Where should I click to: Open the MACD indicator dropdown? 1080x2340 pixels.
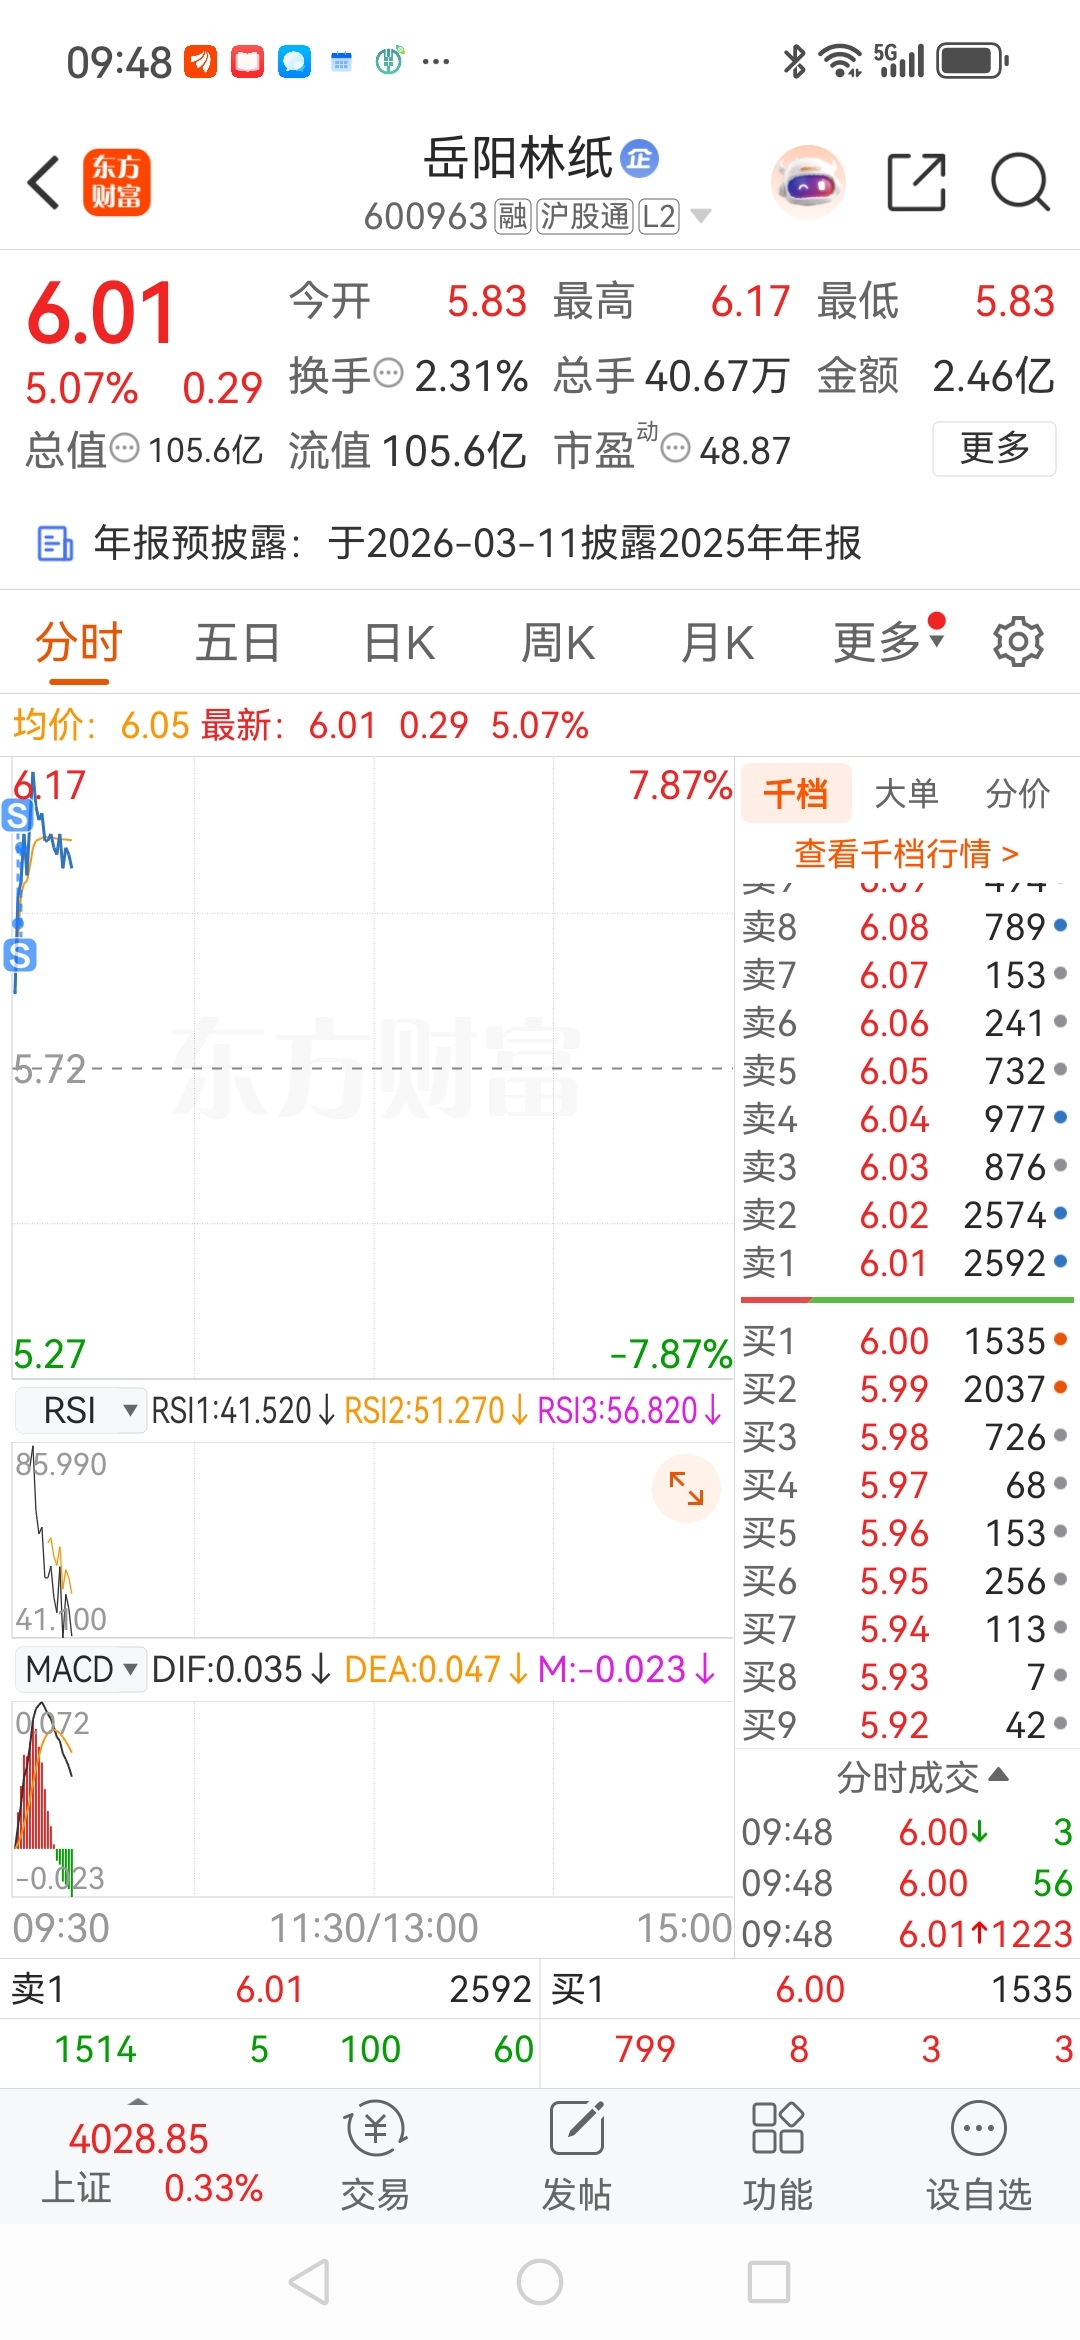82,1669
